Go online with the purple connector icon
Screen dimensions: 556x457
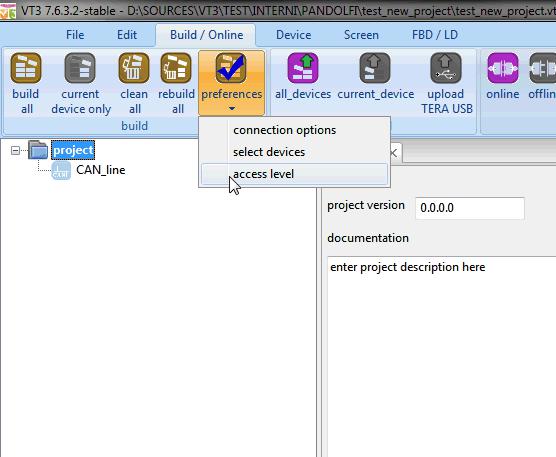pos(503,68)
